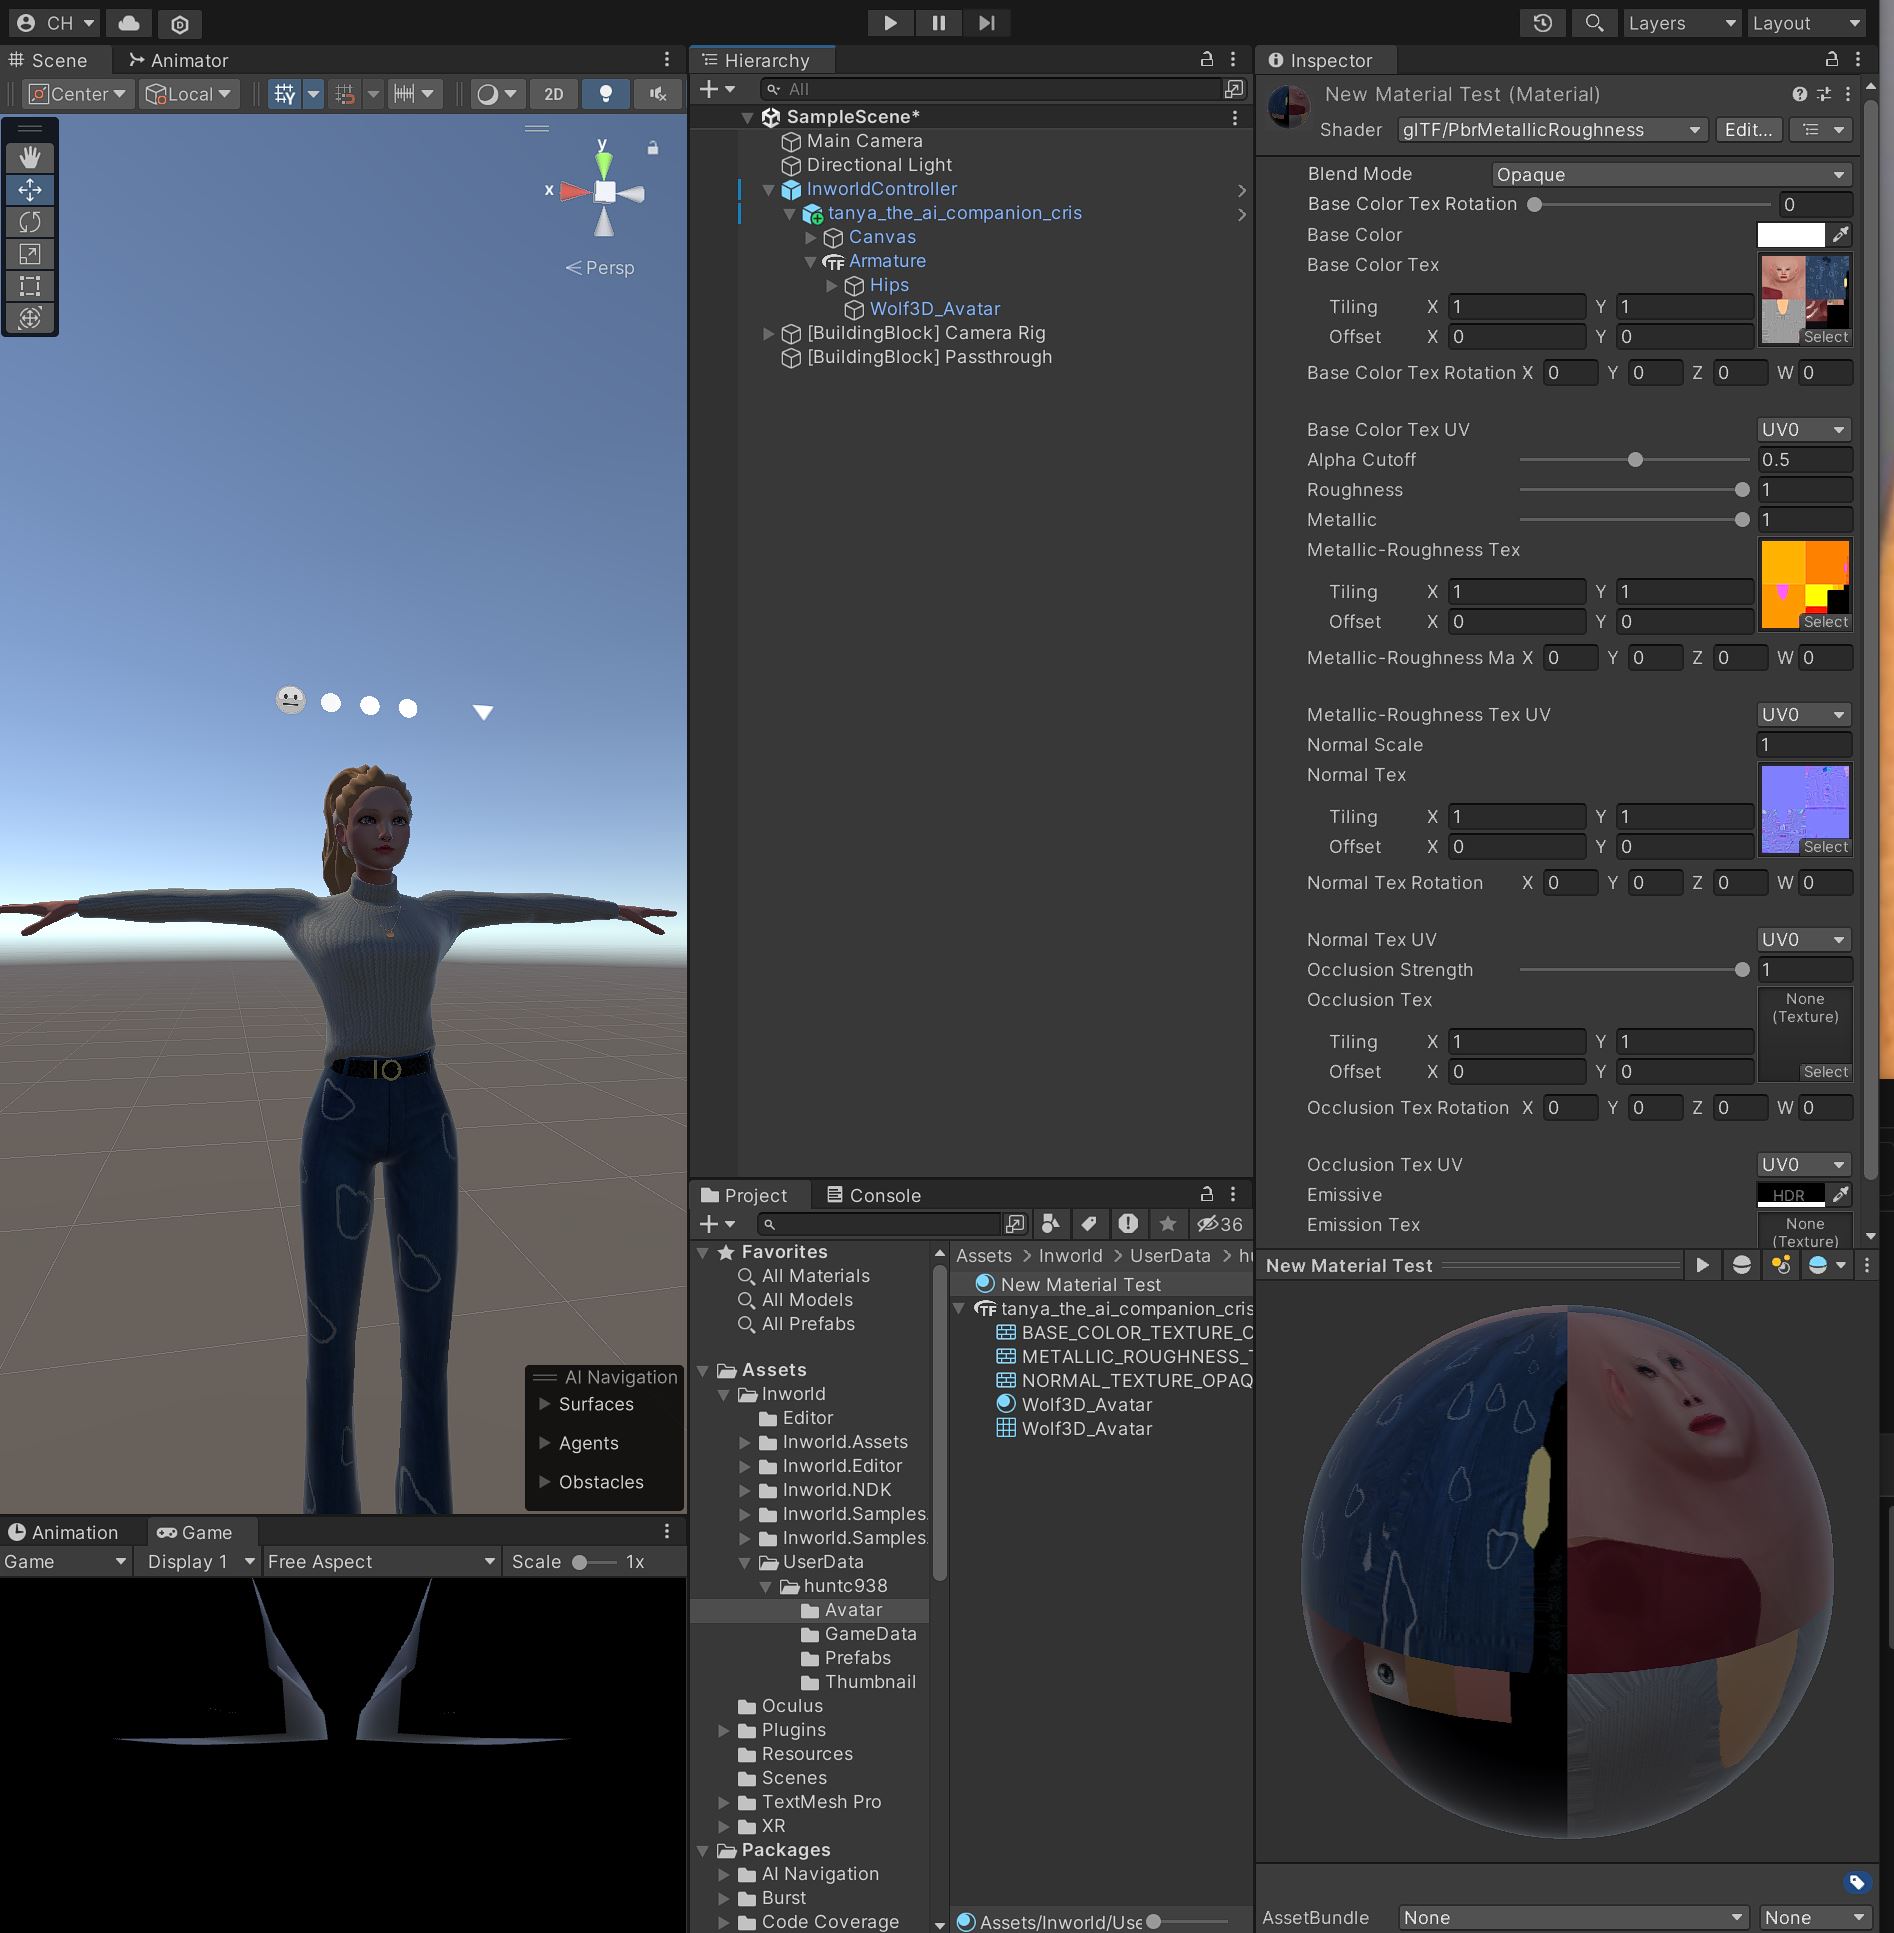This screenshot has height=1933, width=1894.
Task: Toggle the Project panel lock
Action: [x=1207, y=1194]
